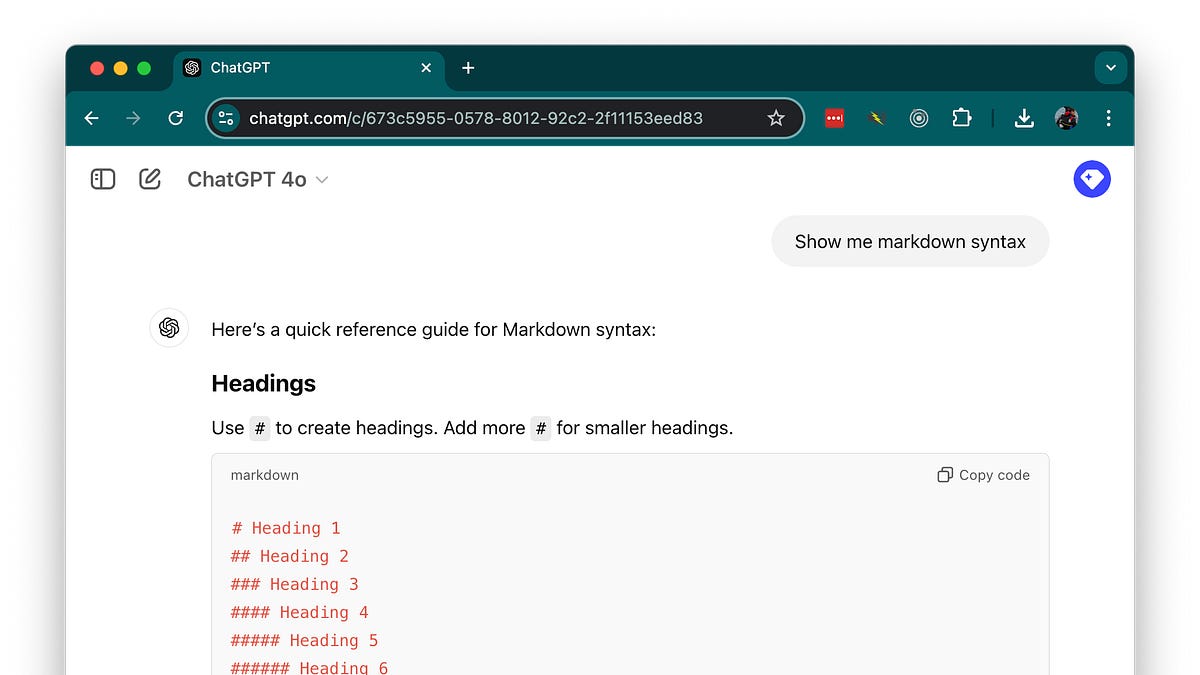Click the blue diamond upgrade icon
The height and width of the screenshot is (675, 1200).
(x=1092, y=179)
